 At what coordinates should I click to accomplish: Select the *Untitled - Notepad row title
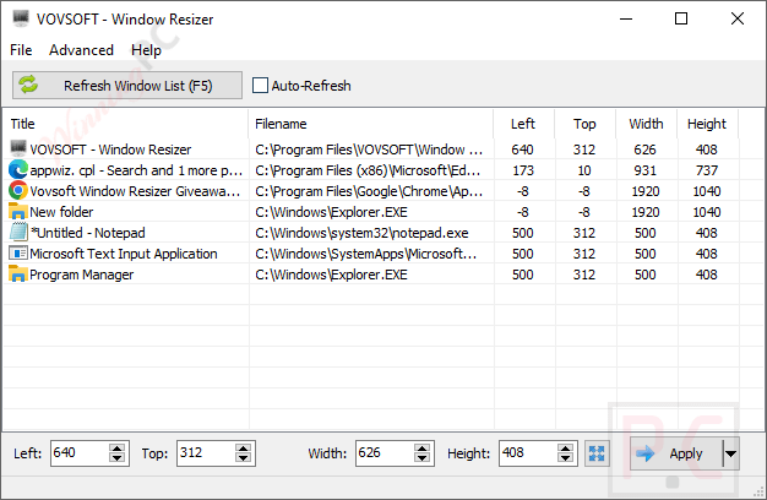(x=88, y=233)
